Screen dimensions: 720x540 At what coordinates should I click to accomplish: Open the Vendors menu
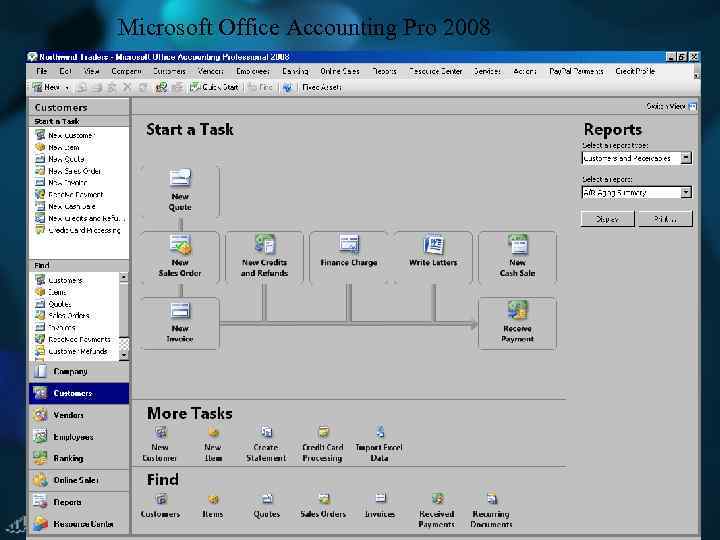pyautogui.click(x=211, y=71)
